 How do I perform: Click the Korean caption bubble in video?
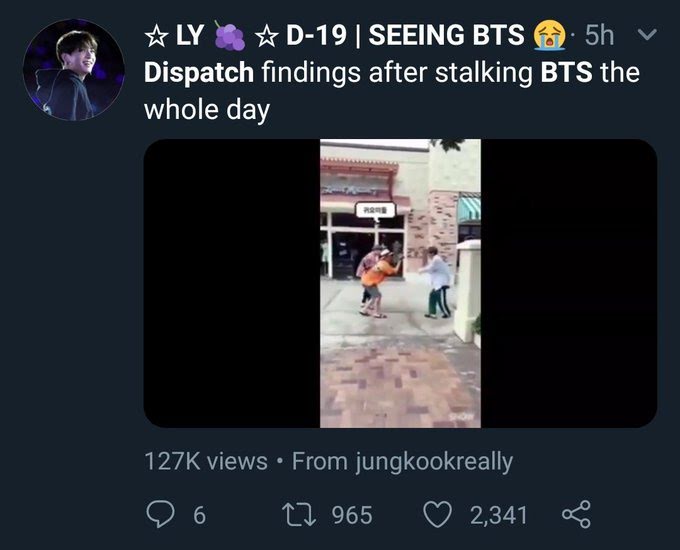click(376, 209)
